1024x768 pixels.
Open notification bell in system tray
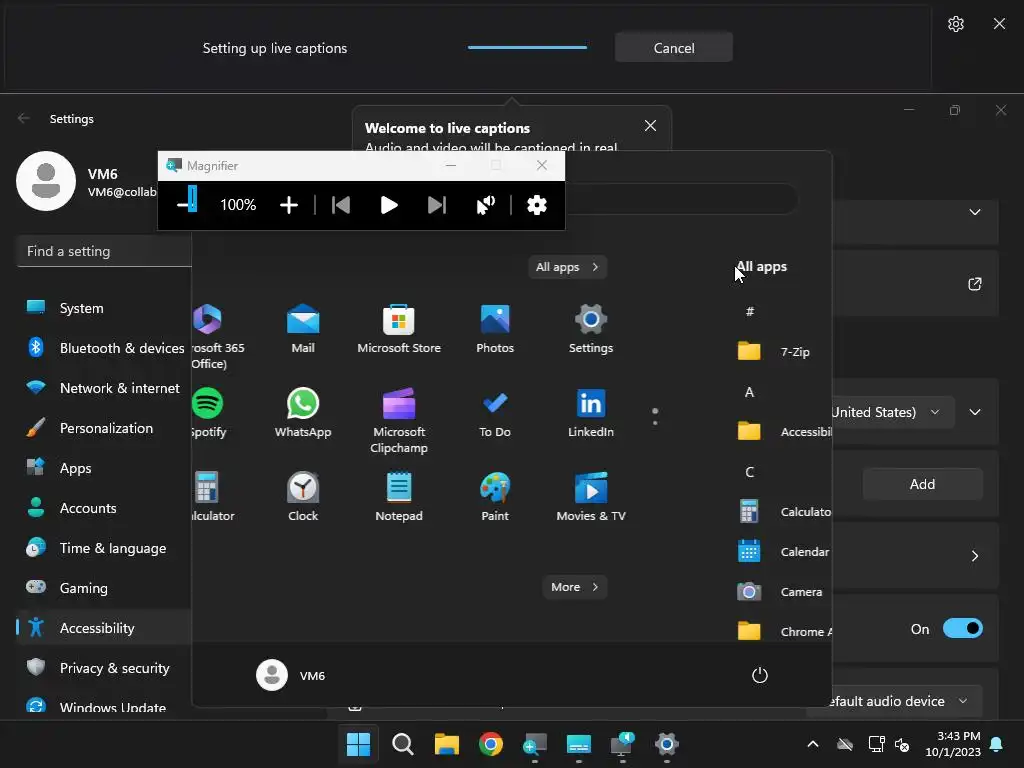point(996,744)
